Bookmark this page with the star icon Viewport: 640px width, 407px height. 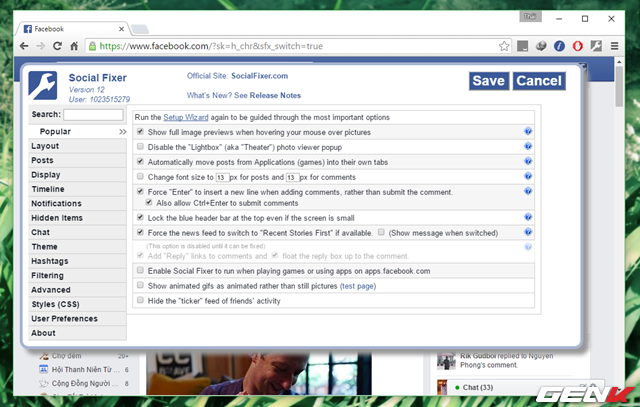[x=504, y=46]
